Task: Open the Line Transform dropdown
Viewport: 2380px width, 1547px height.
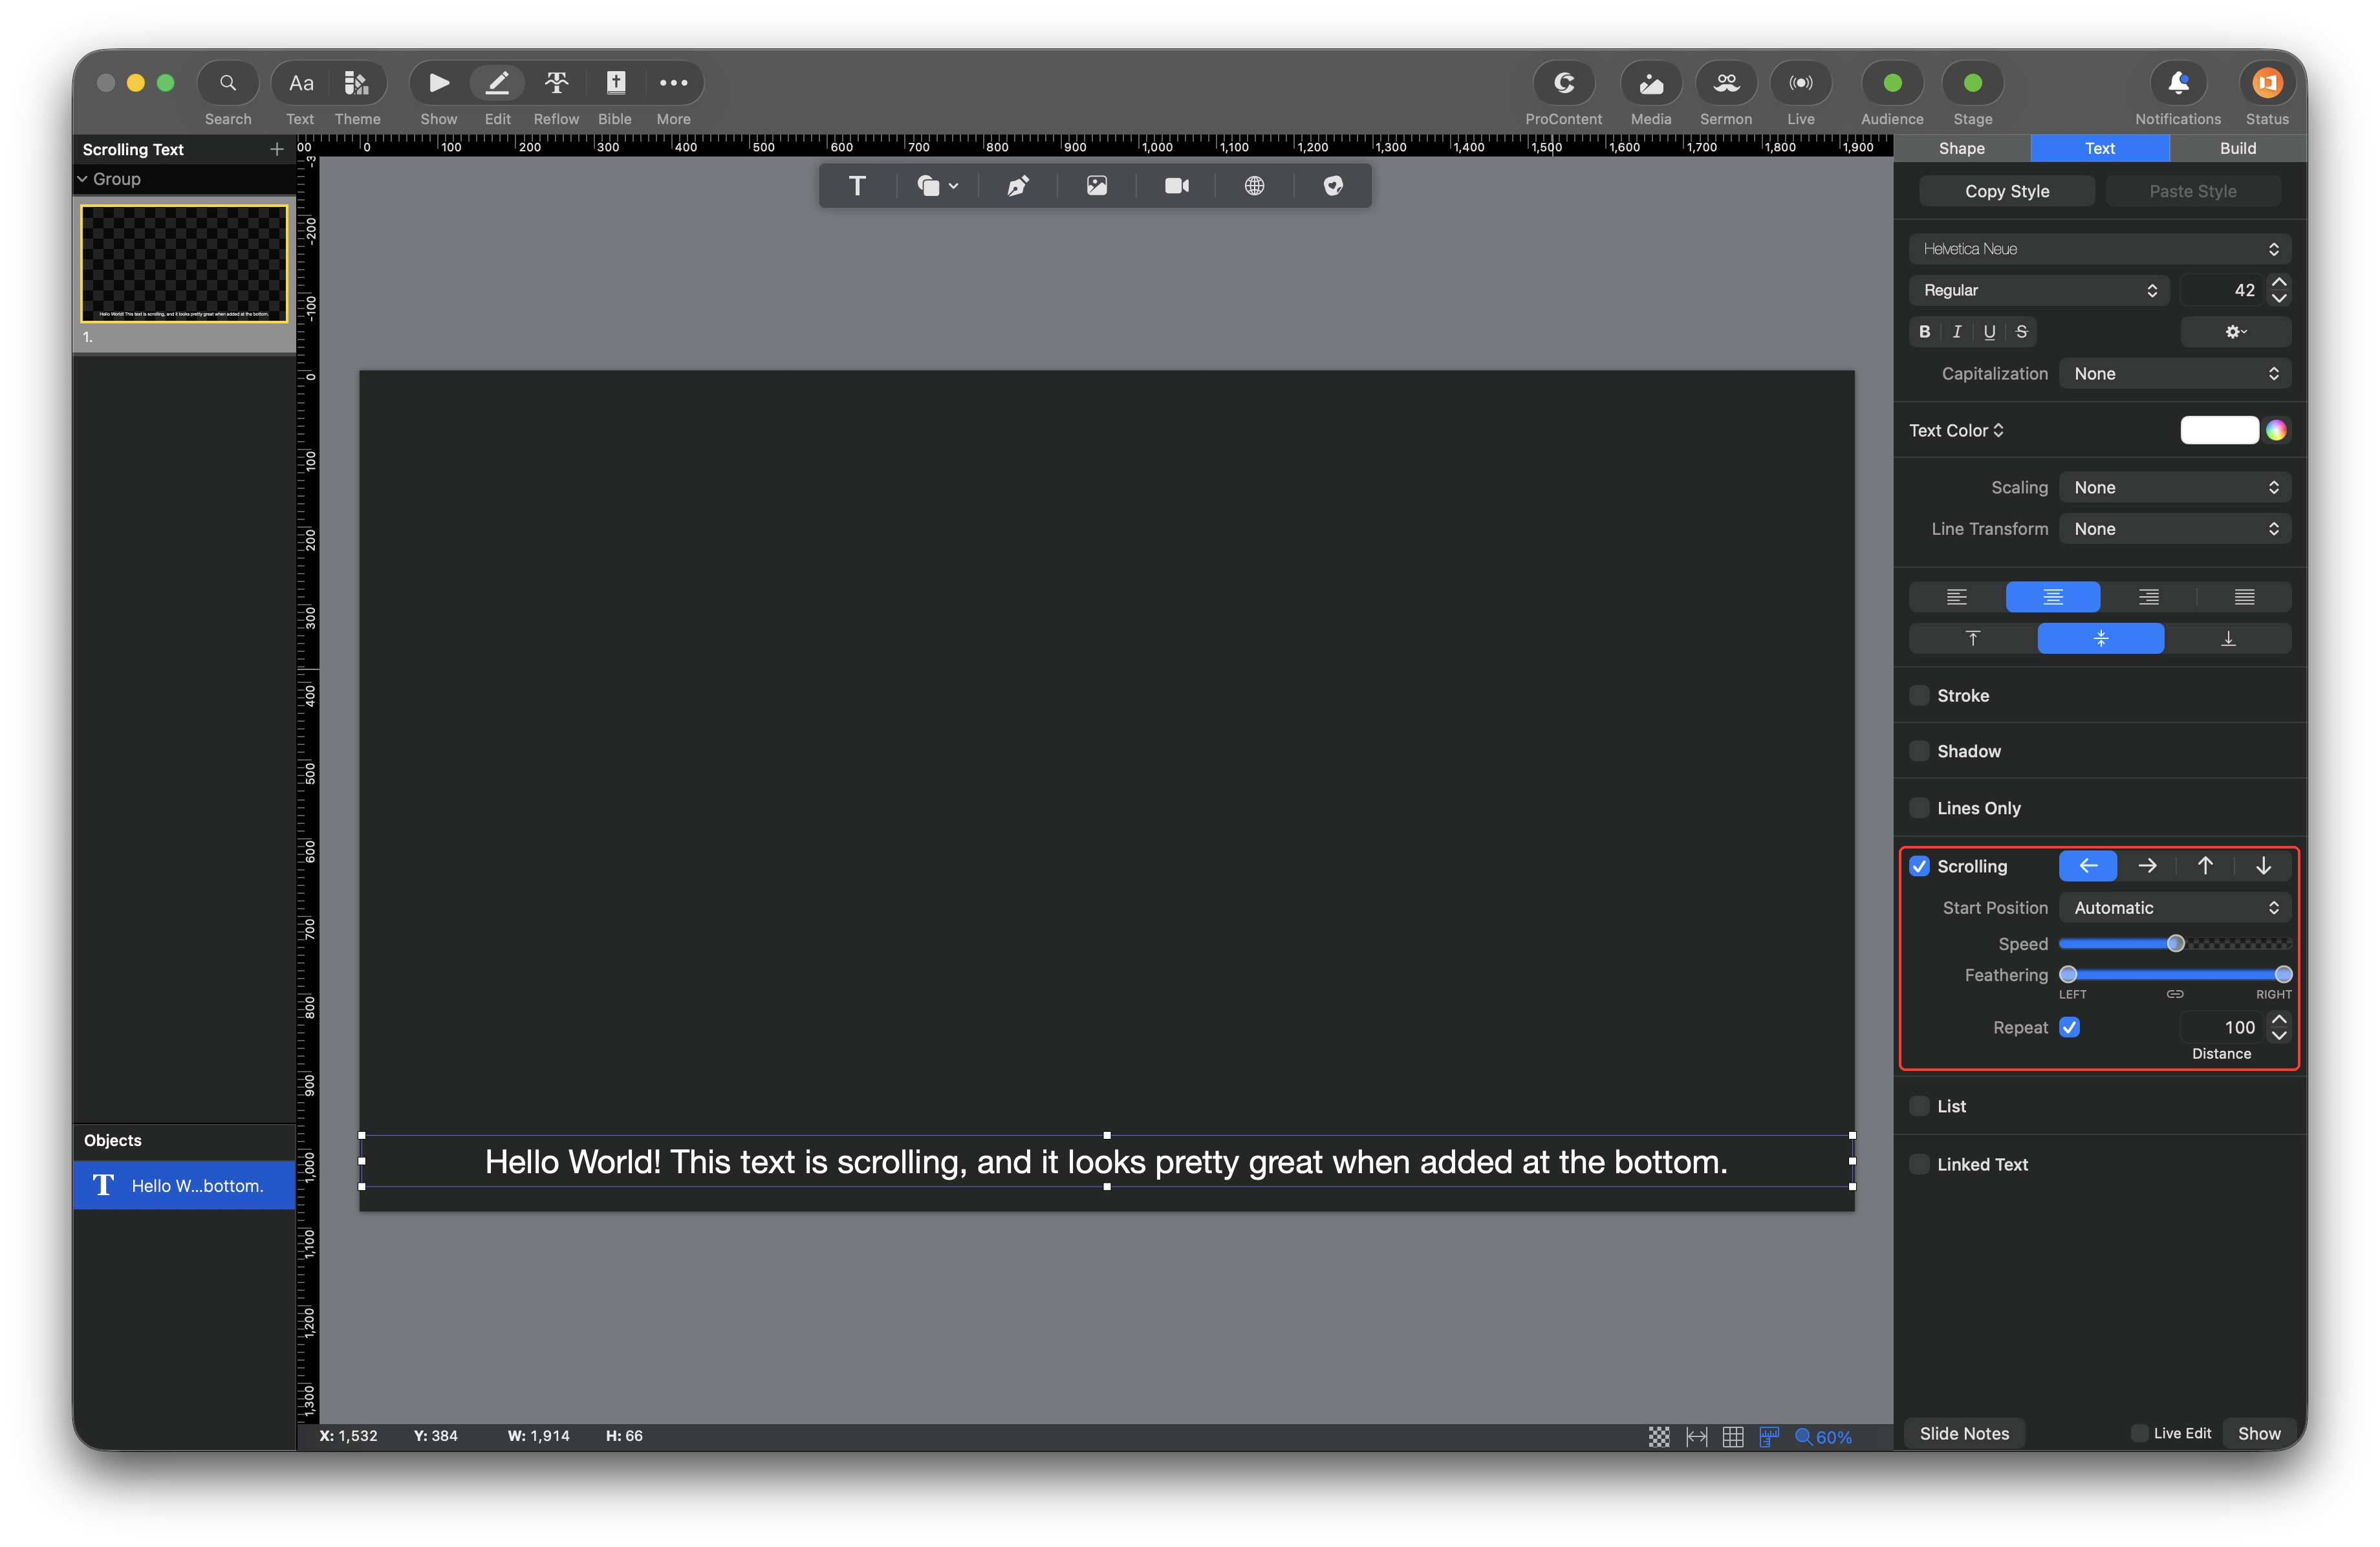Action: pos(2175,529)
